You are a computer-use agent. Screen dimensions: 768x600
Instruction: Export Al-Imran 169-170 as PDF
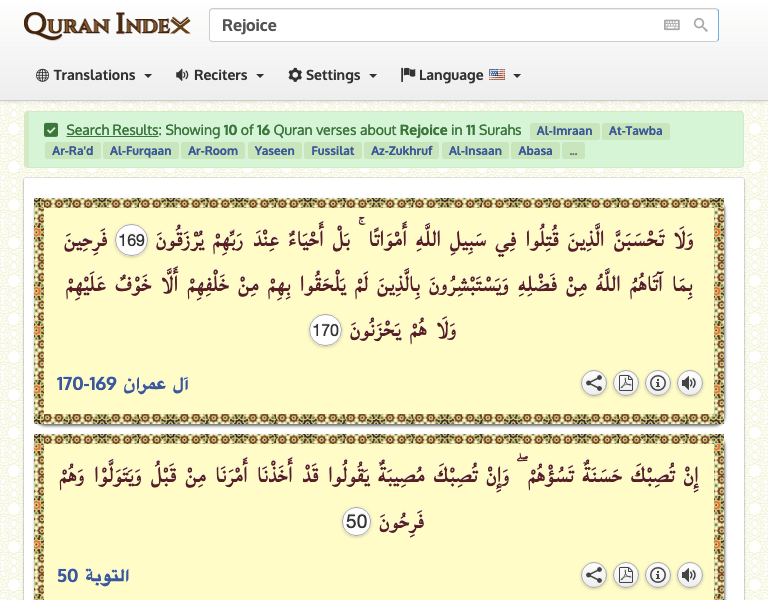625,383
